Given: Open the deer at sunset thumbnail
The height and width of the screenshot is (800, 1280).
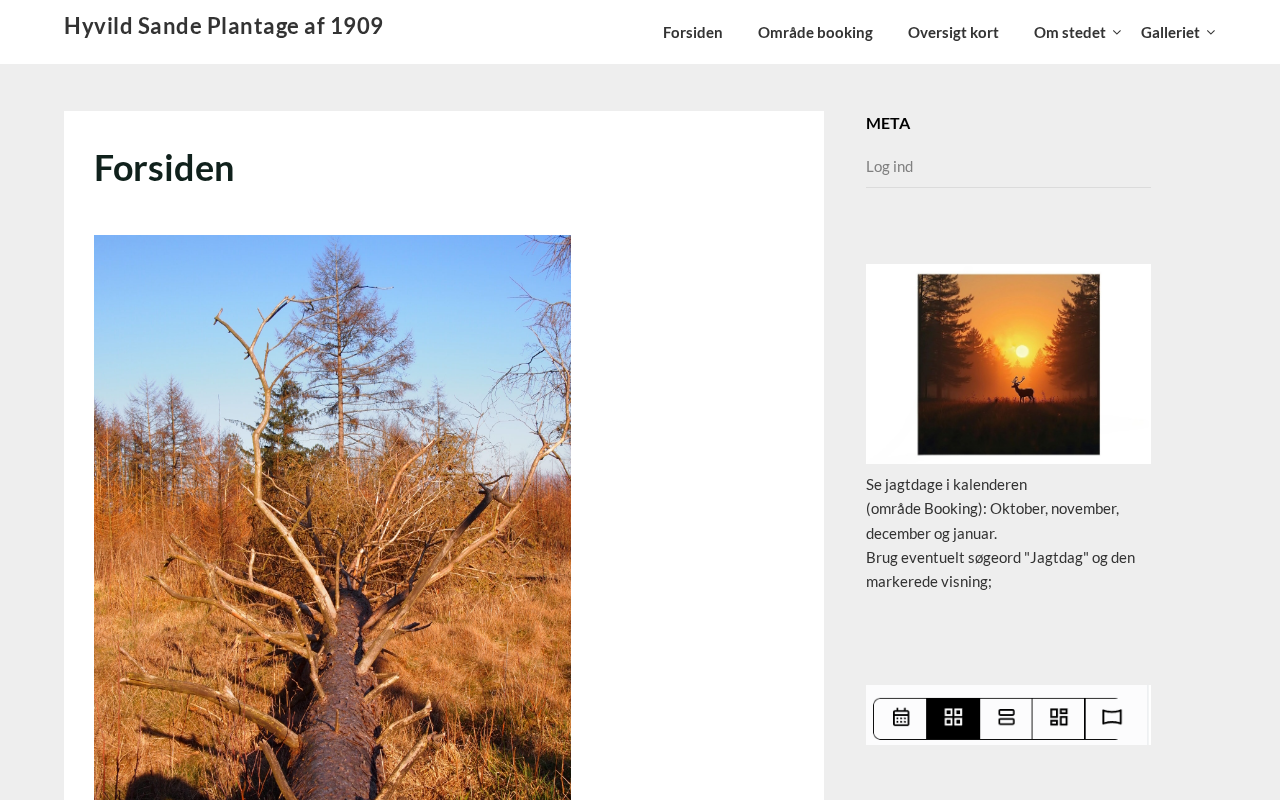Looking at the screenshot, I should (x=1008, y=364).
